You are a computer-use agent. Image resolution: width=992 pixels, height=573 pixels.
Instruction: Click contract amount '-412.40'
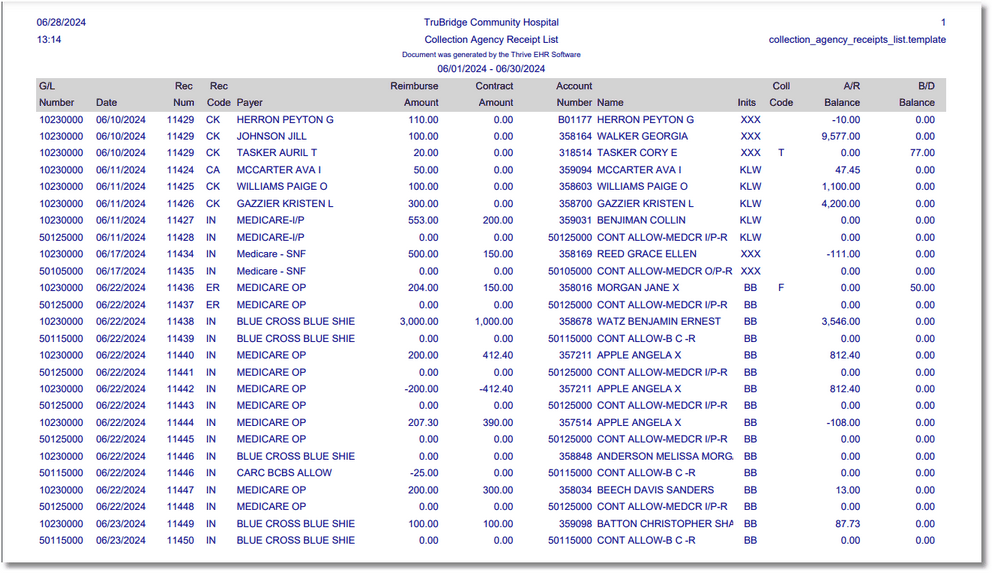pyautogui.click(x=496, y=389)
